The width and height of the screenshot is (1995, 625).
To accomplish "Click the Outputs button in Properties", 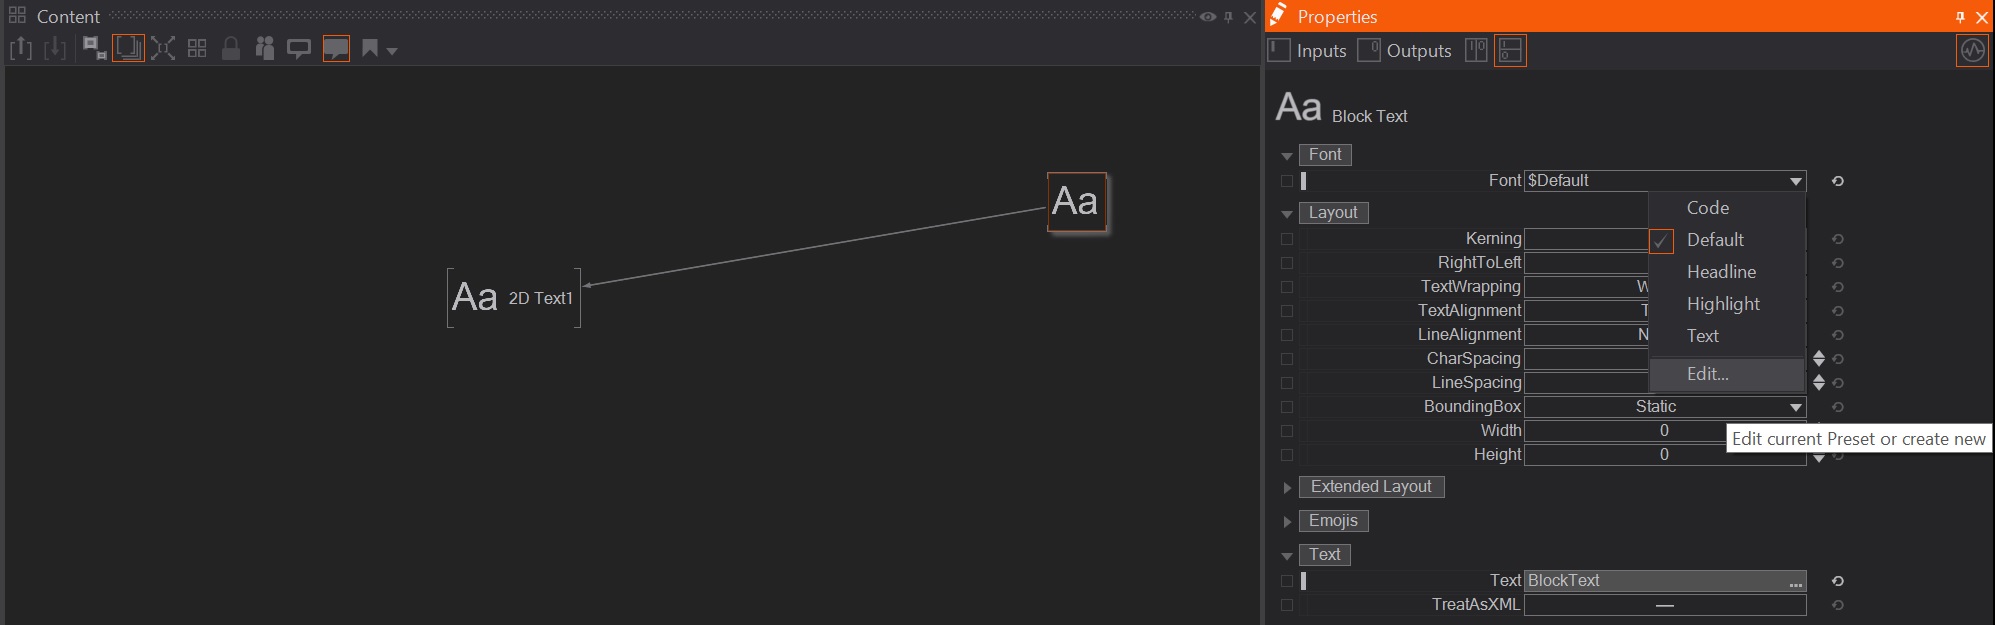I will (1405, 51).
